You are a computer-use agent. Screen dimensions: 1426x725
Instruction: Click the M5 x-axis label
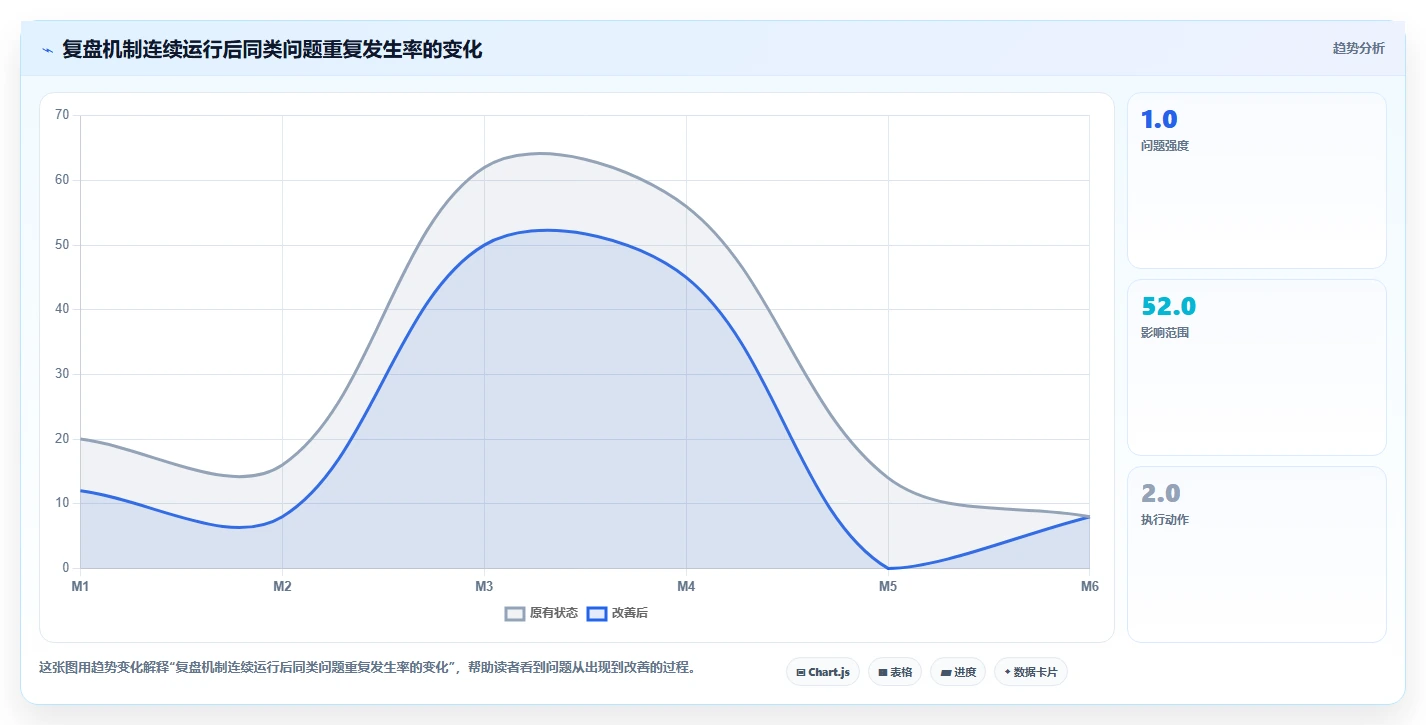tap(888, 587)
